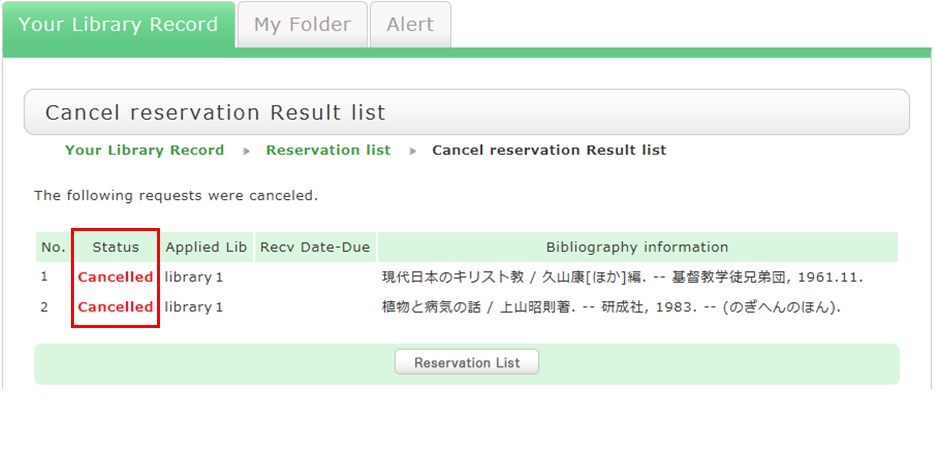Click the breadcrumb arrow after Your Library Record
Viewport: 935px width, 460px height.
click(246, 151)
